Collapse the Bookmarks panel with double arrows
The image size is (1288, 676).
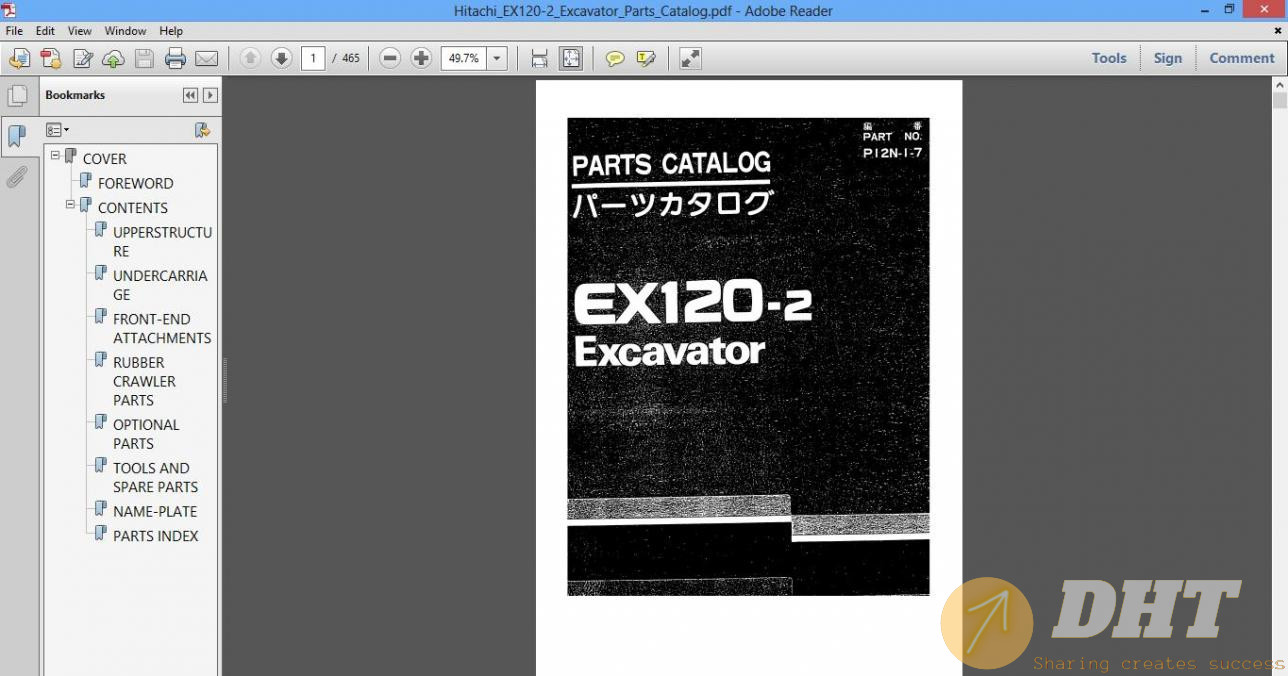tap(190, 95)
